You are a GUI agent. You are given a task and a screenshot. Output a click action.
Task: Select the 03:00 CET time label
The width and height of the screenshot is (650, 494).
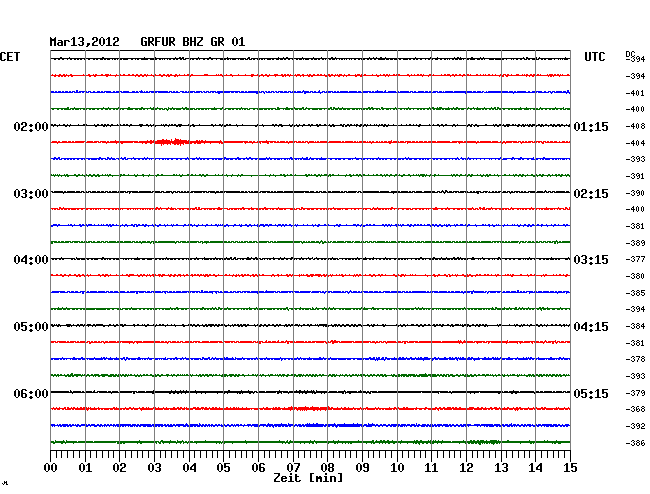tap(31, 194)
